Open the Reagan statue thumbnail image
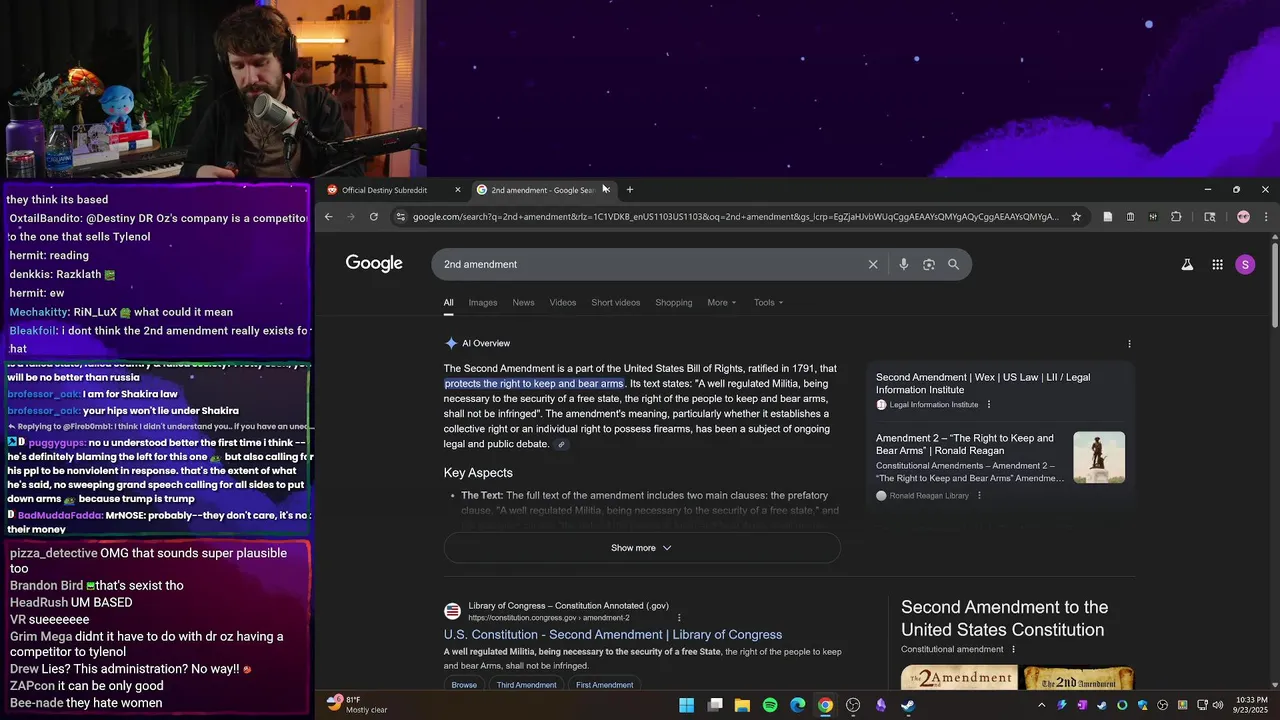 [x=1099, y=457]
